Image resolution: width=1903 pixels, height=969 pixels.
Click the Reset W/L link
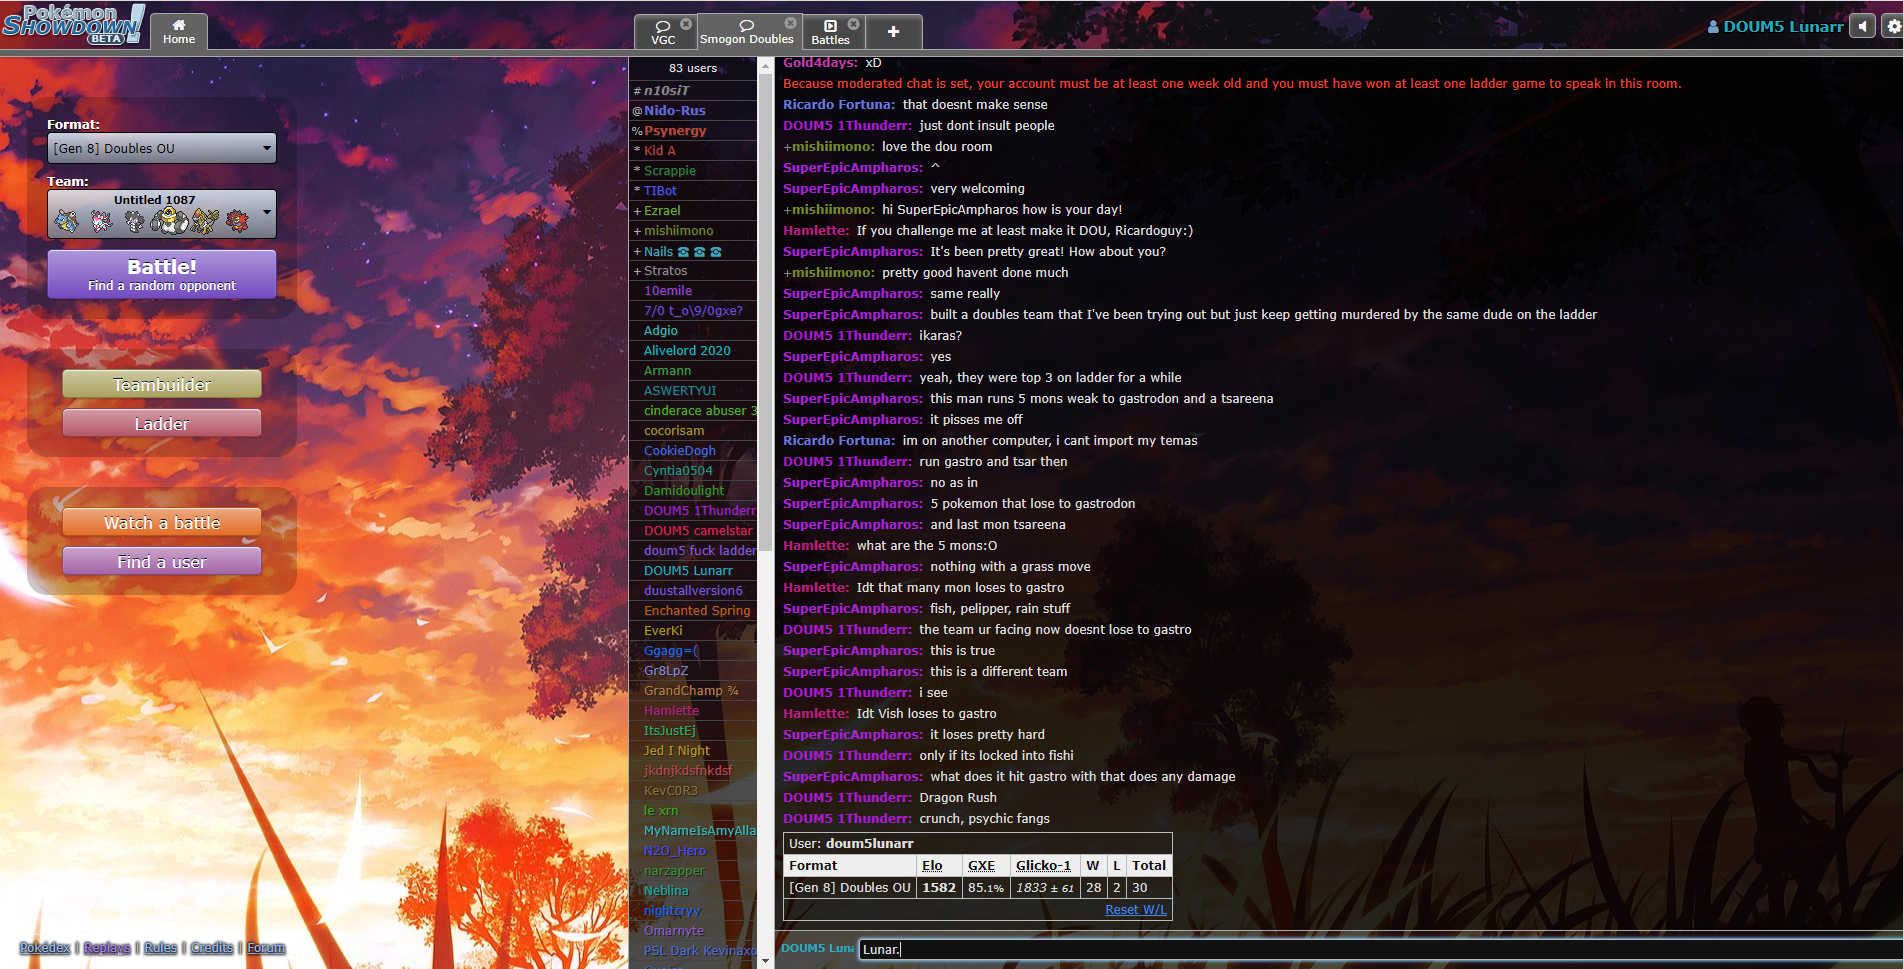(x=1135, y=909)
